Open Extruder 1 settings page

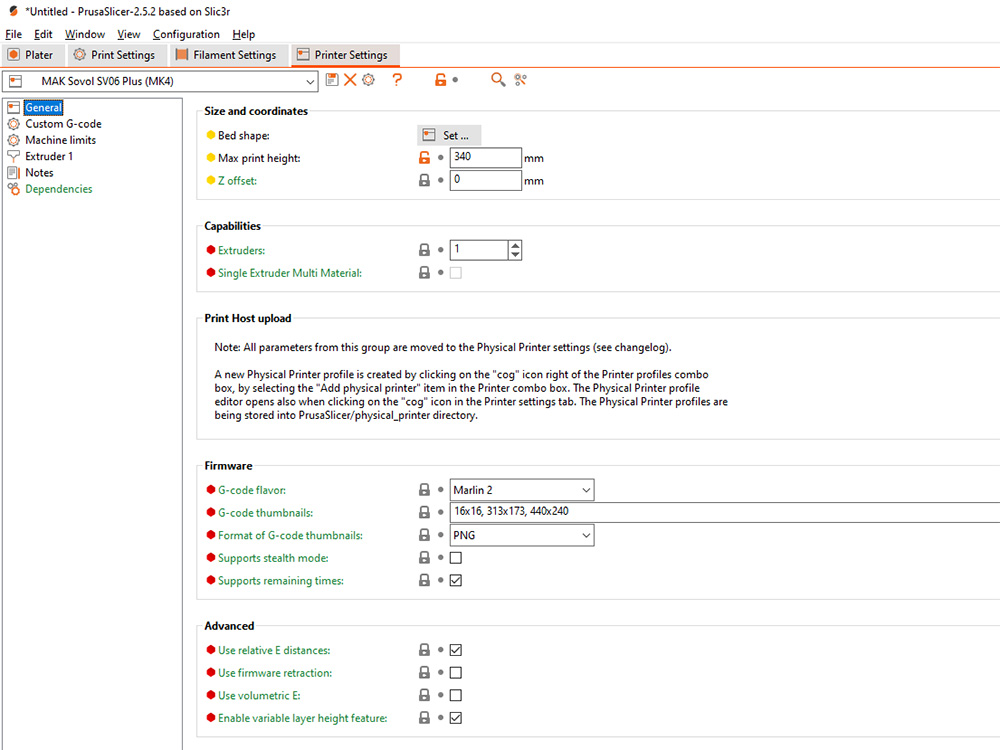(x=49, y=156)
